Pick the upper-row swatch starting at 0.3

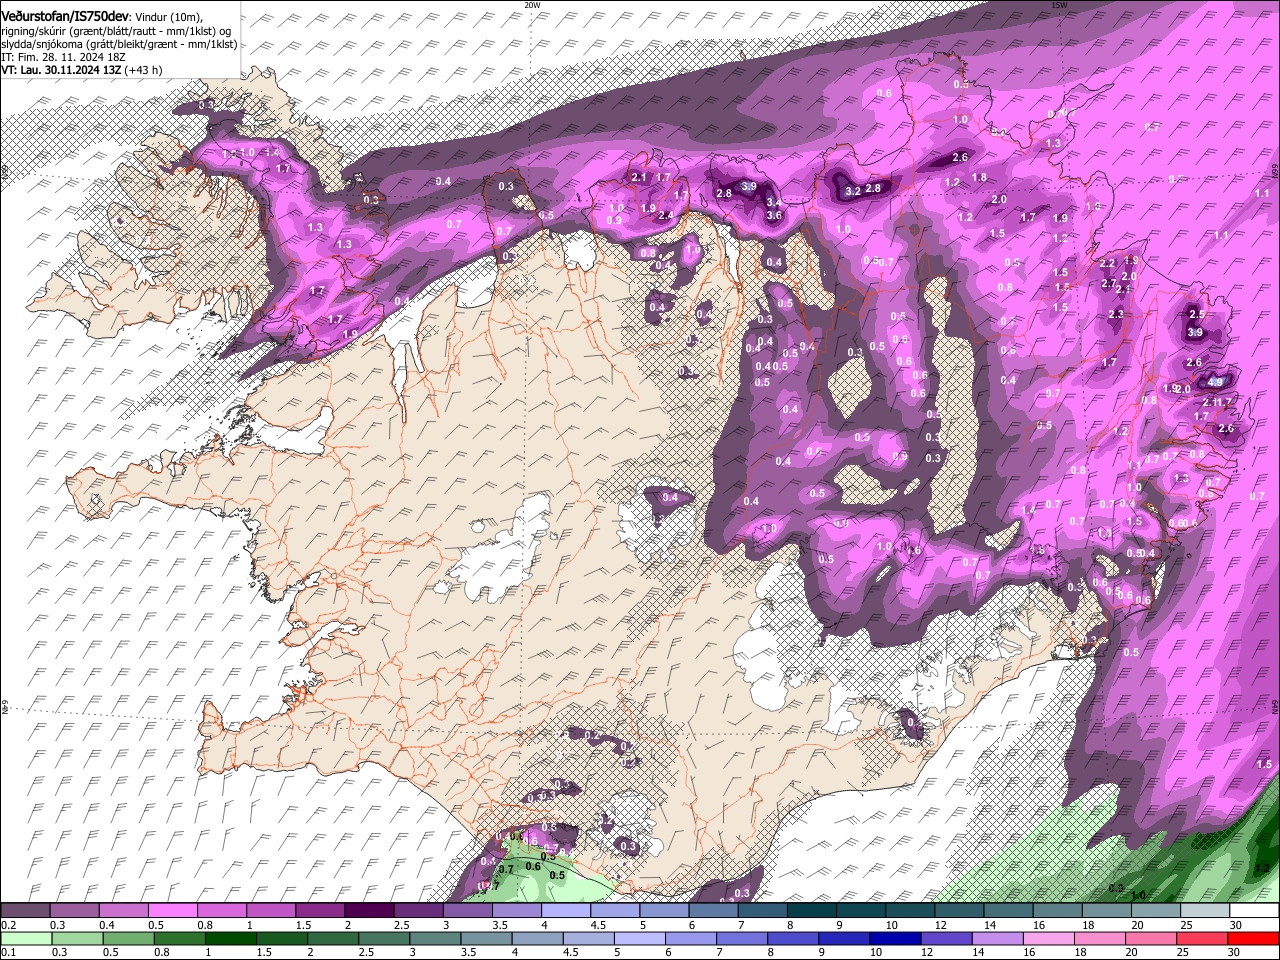(x=75, y=911)
